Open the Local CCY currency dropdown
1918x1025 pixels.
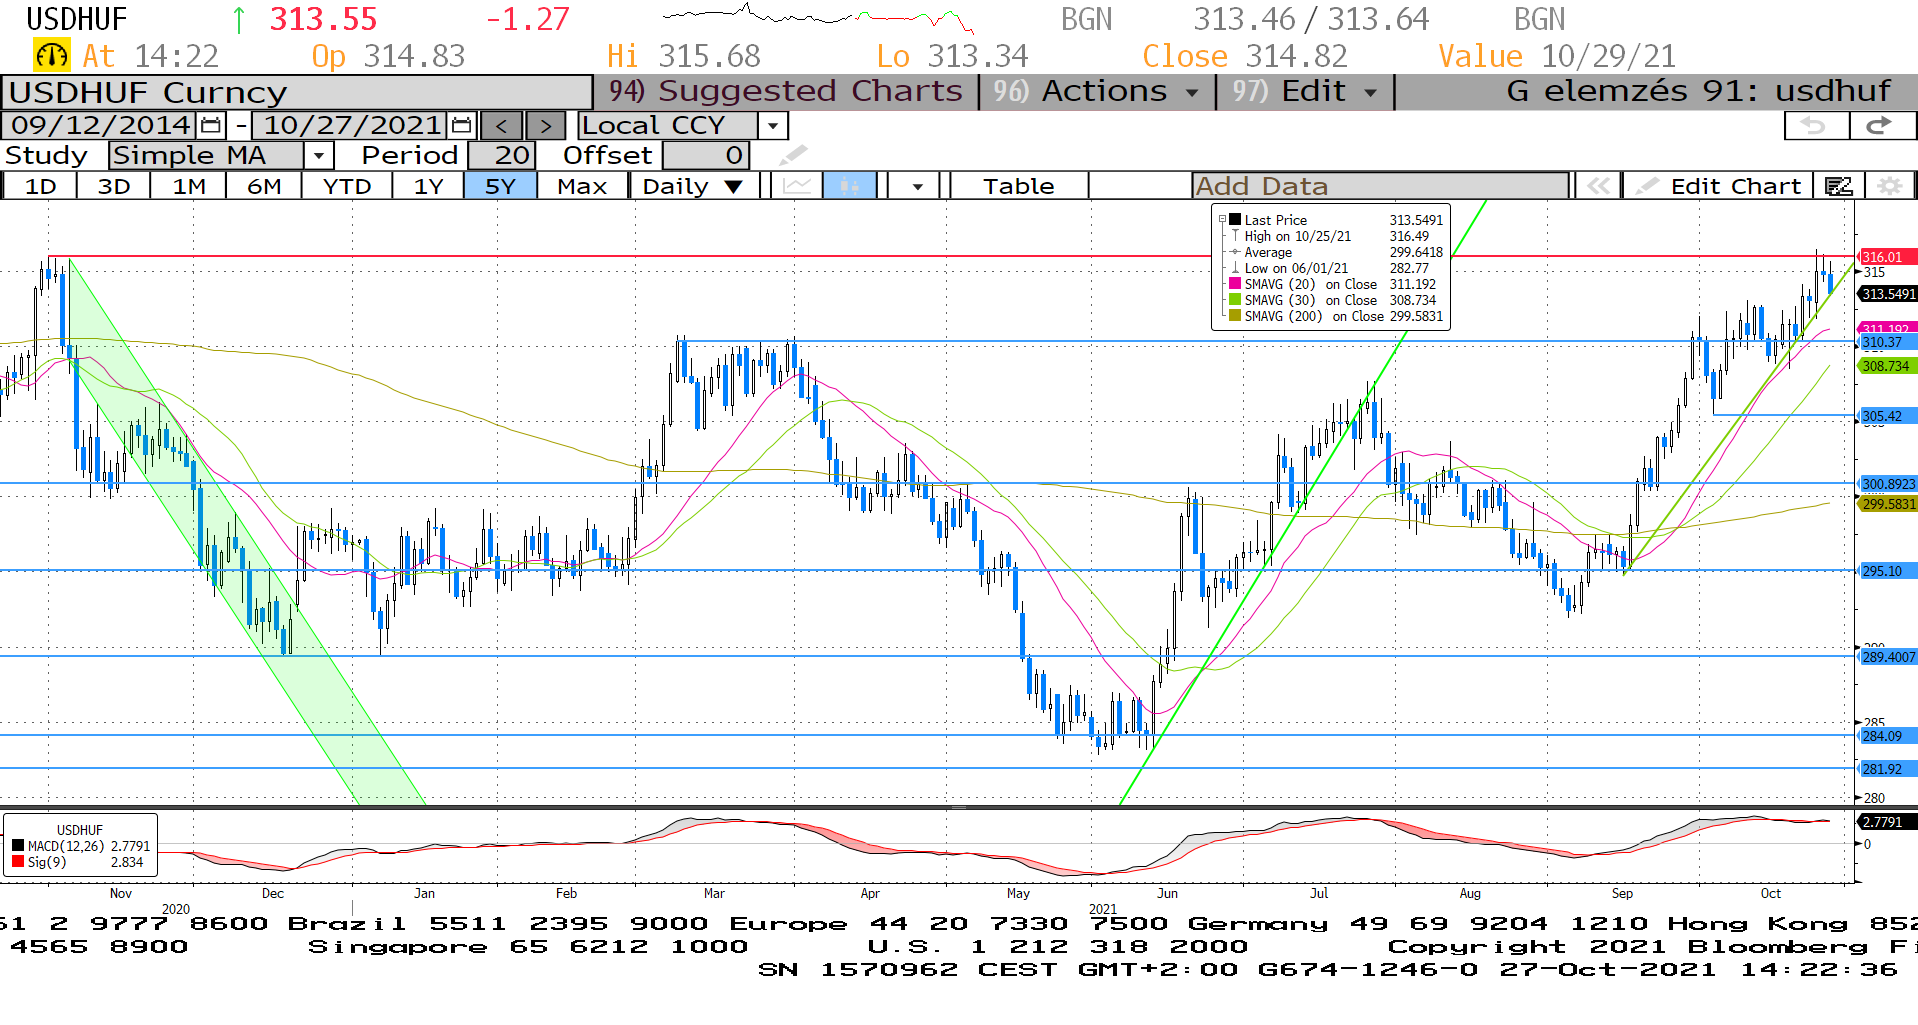point(772,126)
